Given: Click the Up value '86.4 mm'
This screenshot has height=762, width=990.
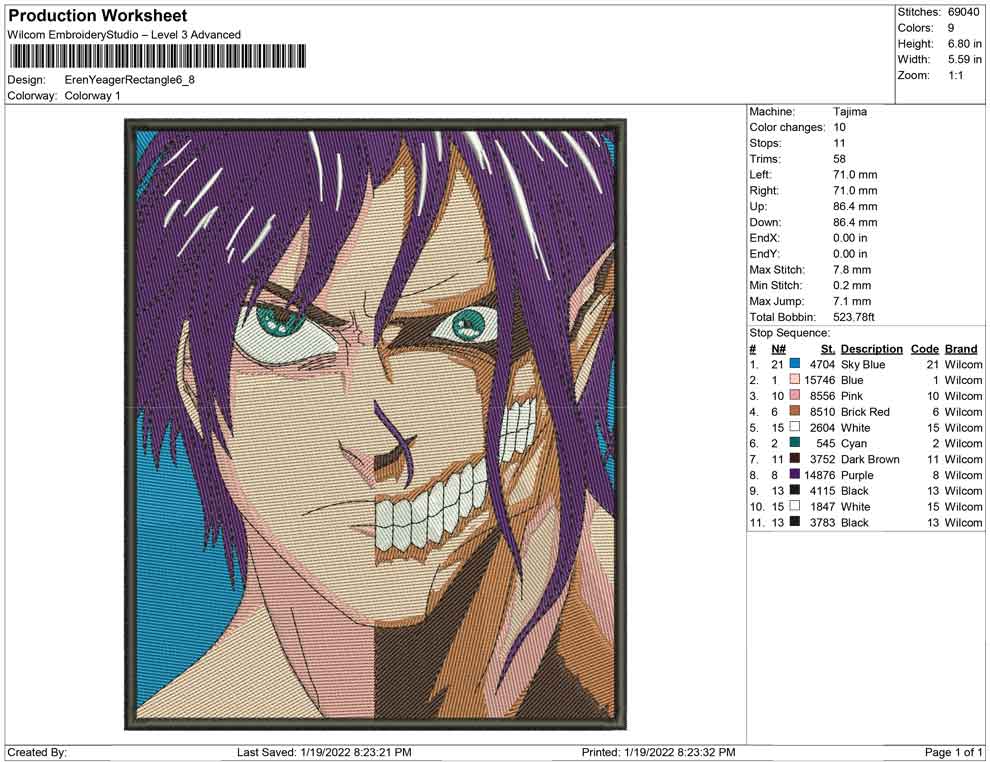Looking at the screenshot, I should tap(855, 206).
